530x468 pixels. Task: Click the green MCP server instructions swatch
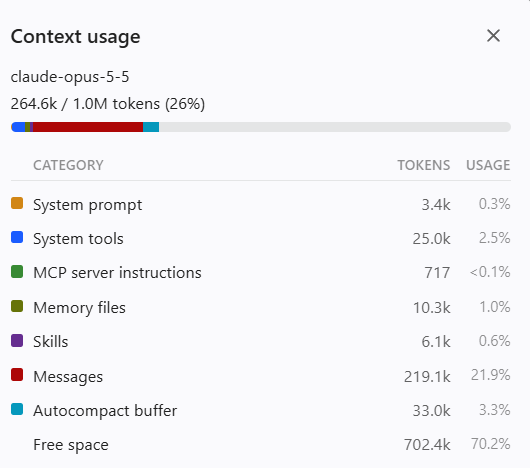coord(17,272)
